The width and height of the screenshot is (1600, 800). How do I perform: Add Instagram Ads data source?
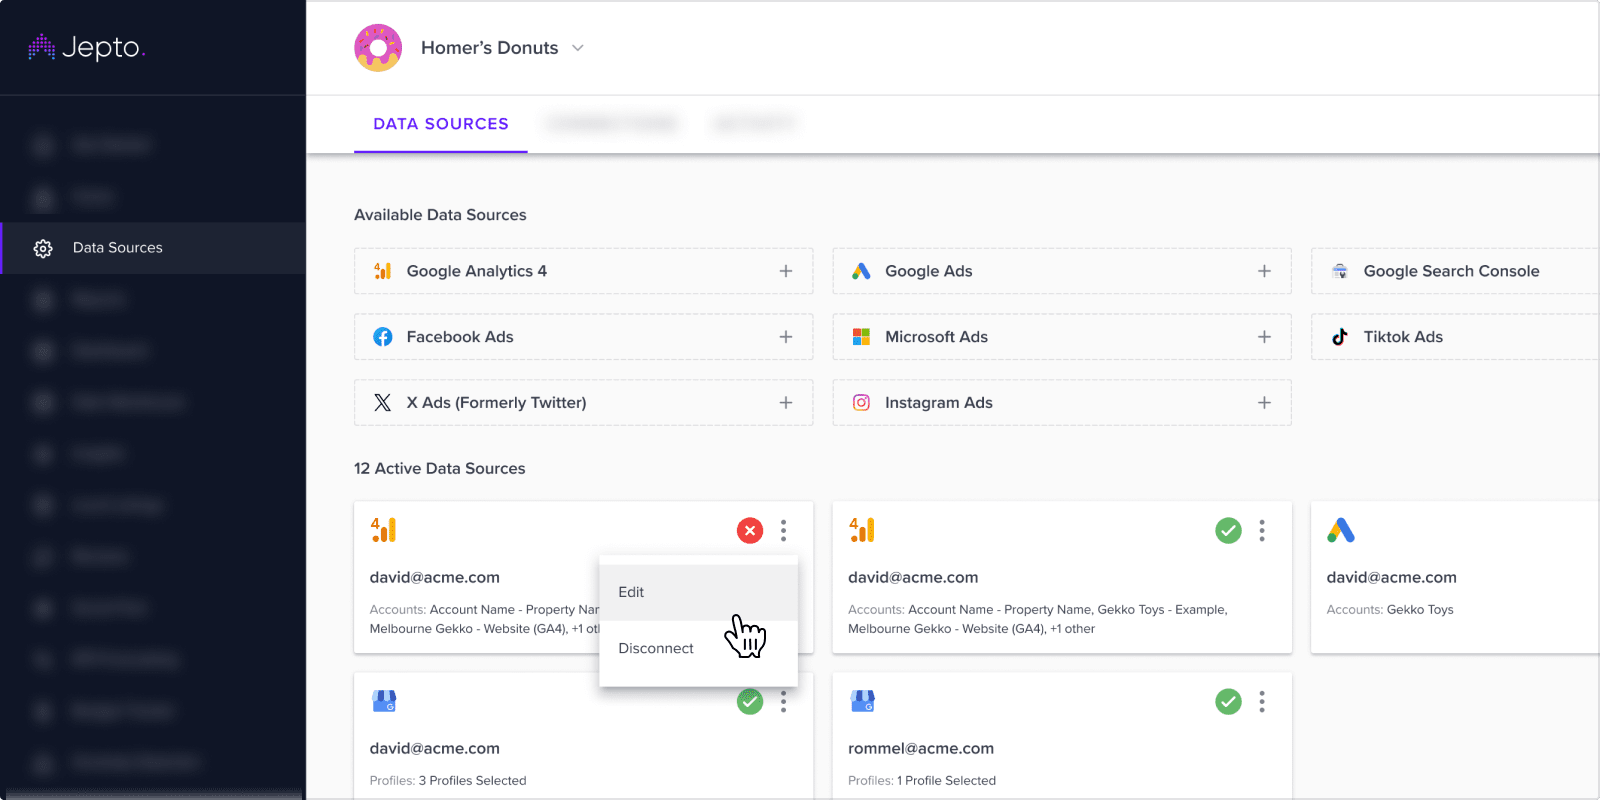(x=1062, y=402)
